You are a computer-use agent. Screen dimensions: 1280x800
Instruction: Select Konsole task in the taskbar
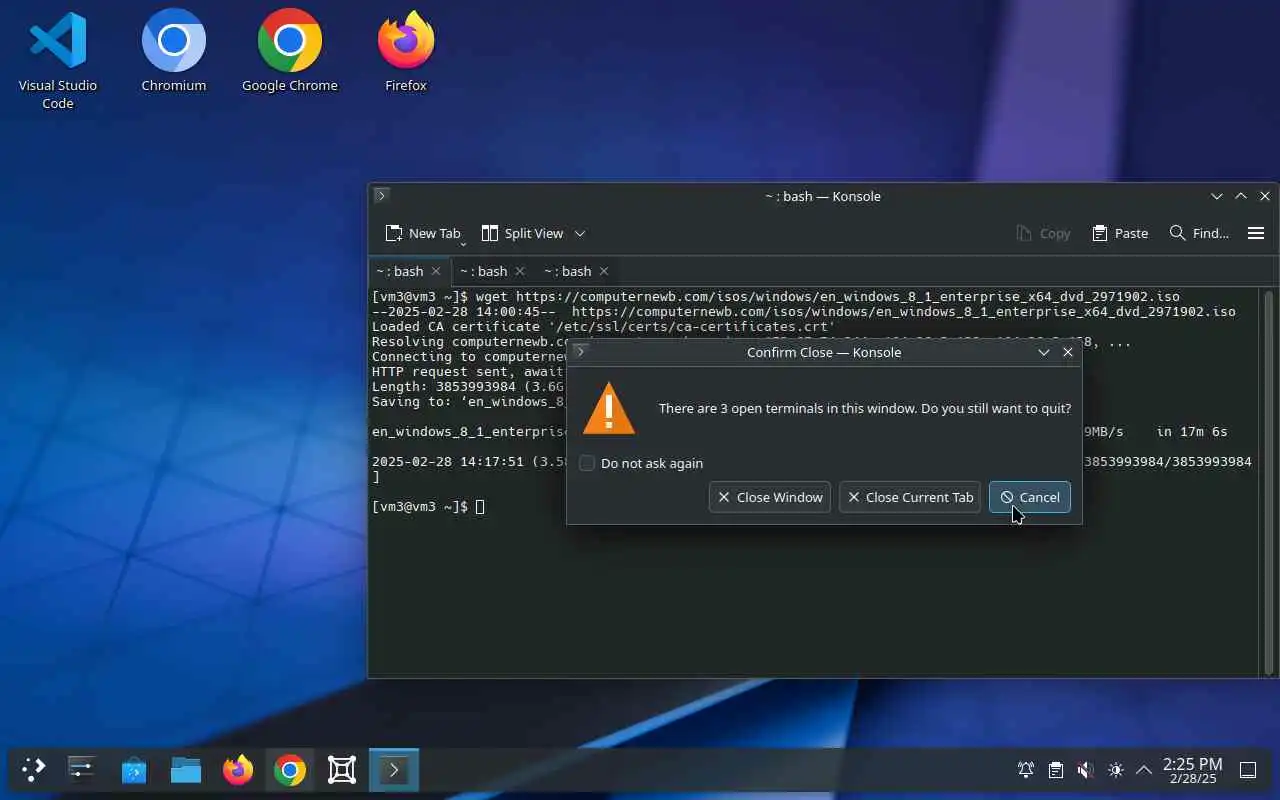[x=394, y=770]
